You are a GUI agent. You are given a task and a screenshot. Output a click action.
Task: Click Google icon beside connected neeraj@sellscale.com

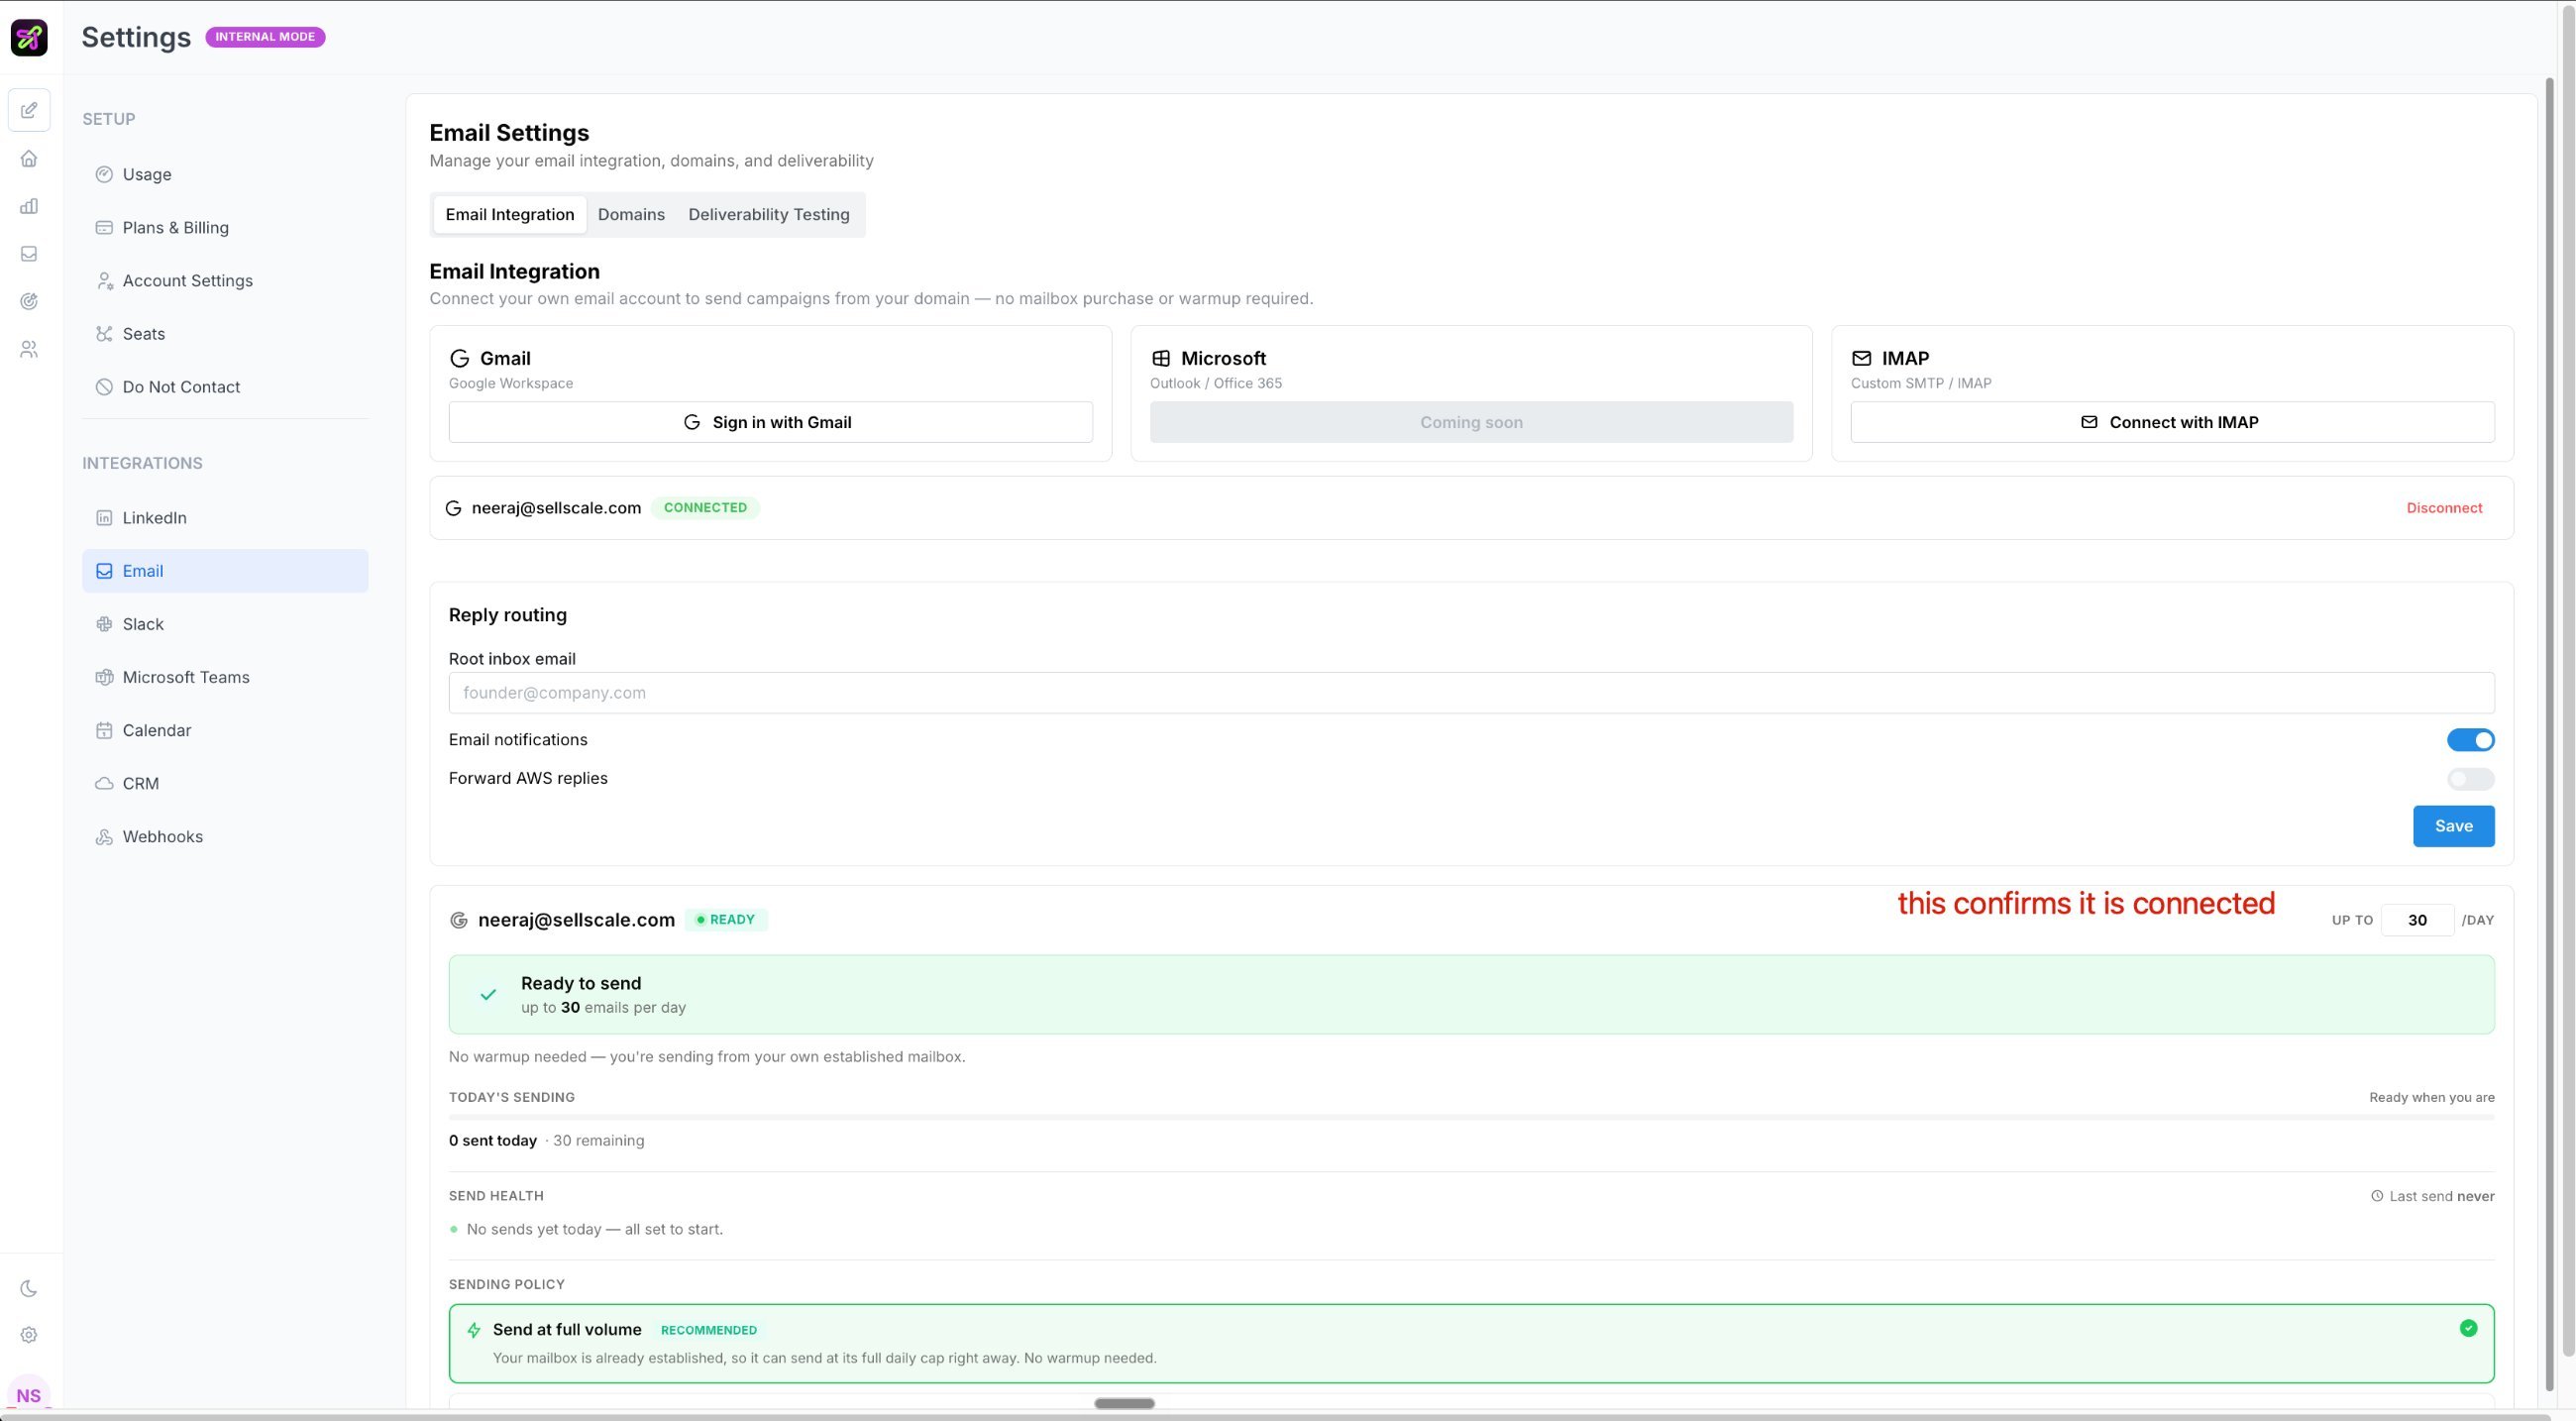[453, 508]
